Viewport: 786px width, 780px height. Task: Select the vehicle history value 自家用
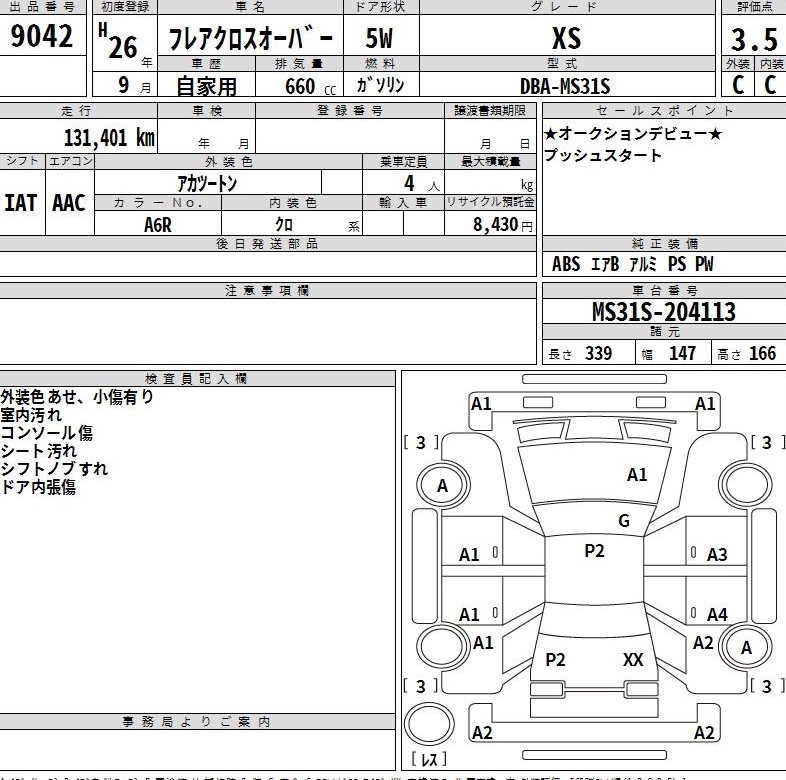click(206, 86)
